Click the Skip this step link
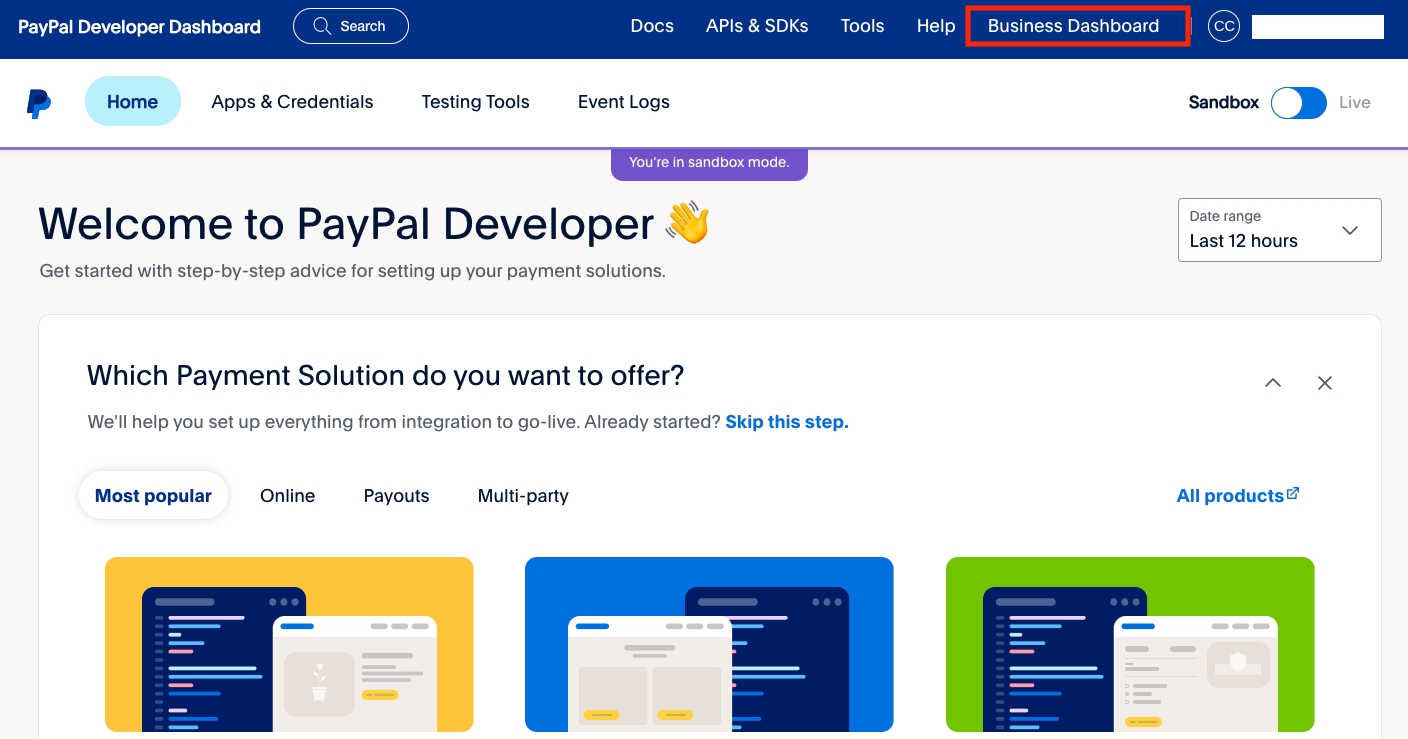 click(x=786, y=422)
